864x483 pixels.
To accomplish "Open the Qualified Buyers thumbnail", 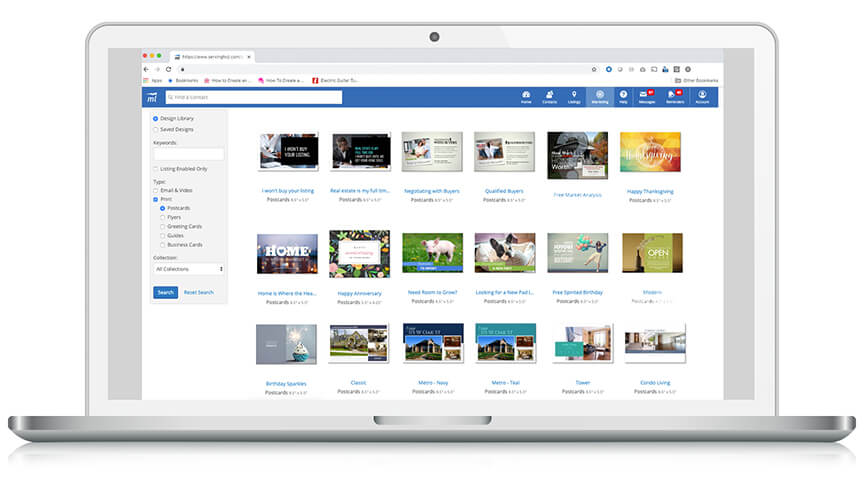I will pyautogui.click(x=504, y=151).
